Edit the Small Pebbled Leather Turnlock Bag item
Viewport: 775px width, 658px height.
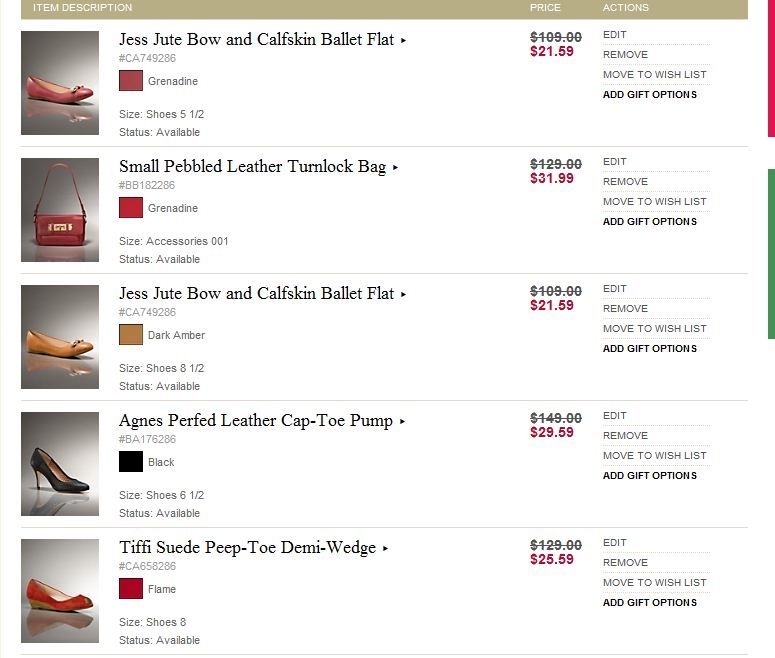[x=615, y=162]
